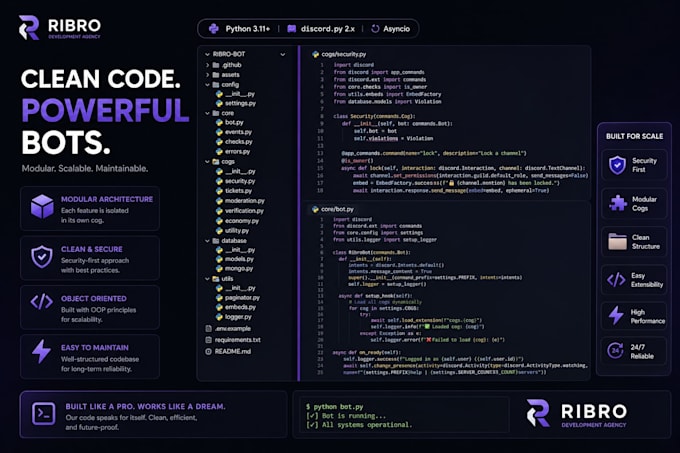
Task: Open utility.py in the file tree
Action: click(x=237, y=230)
